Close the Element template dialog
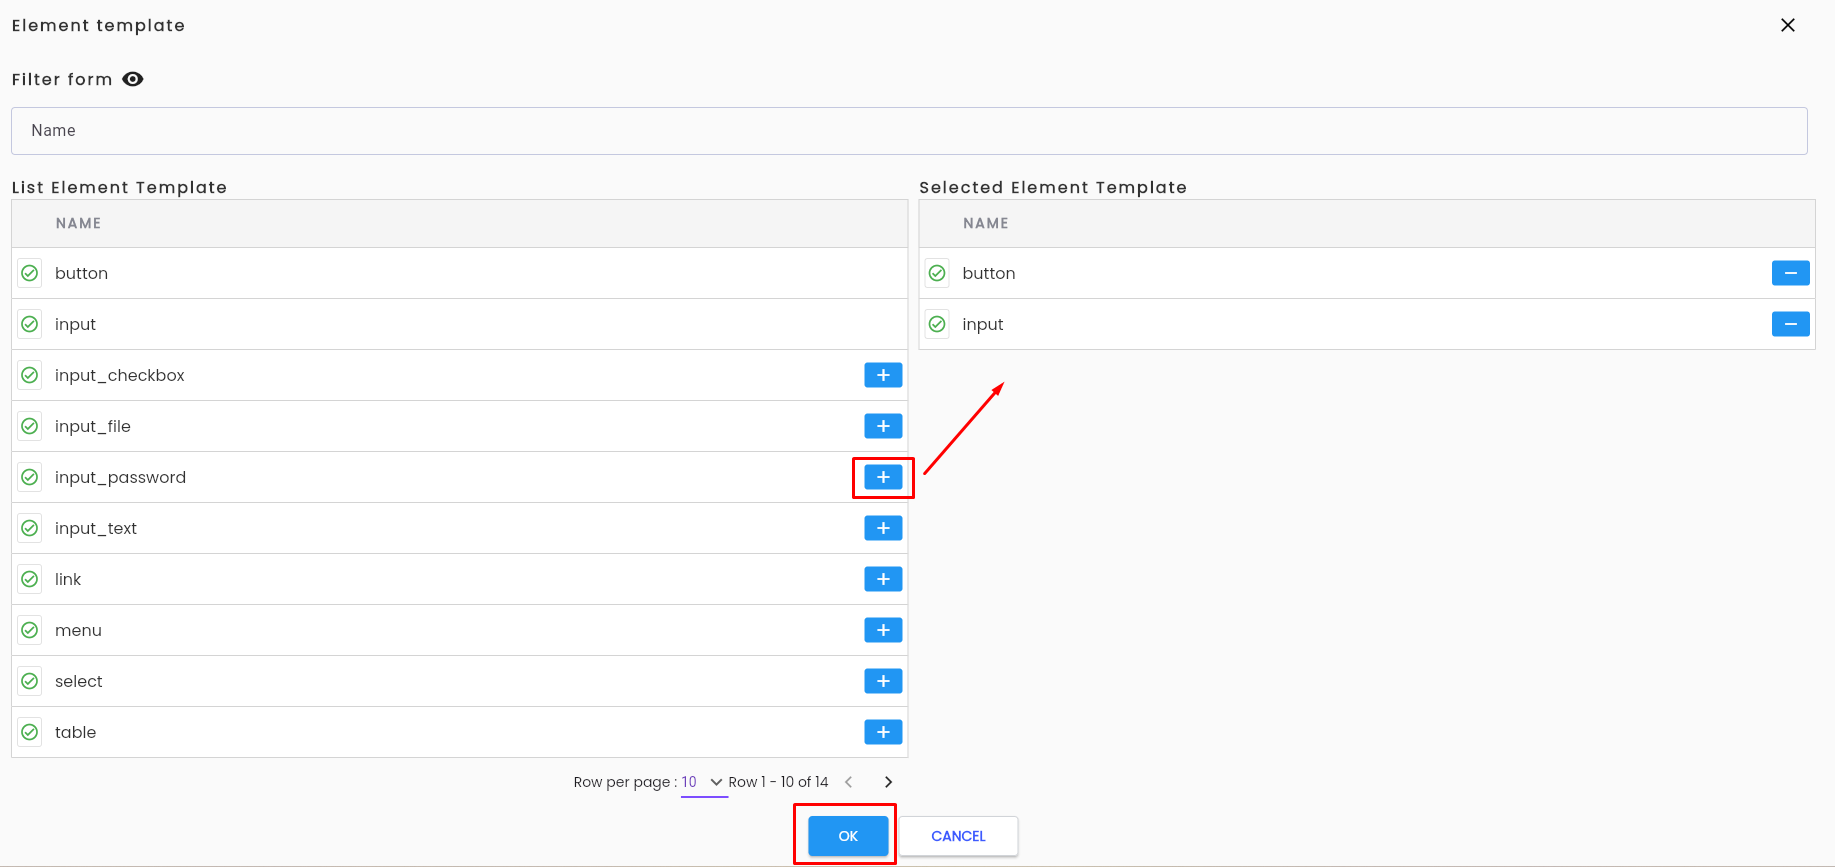 [x=1788, y=25]
